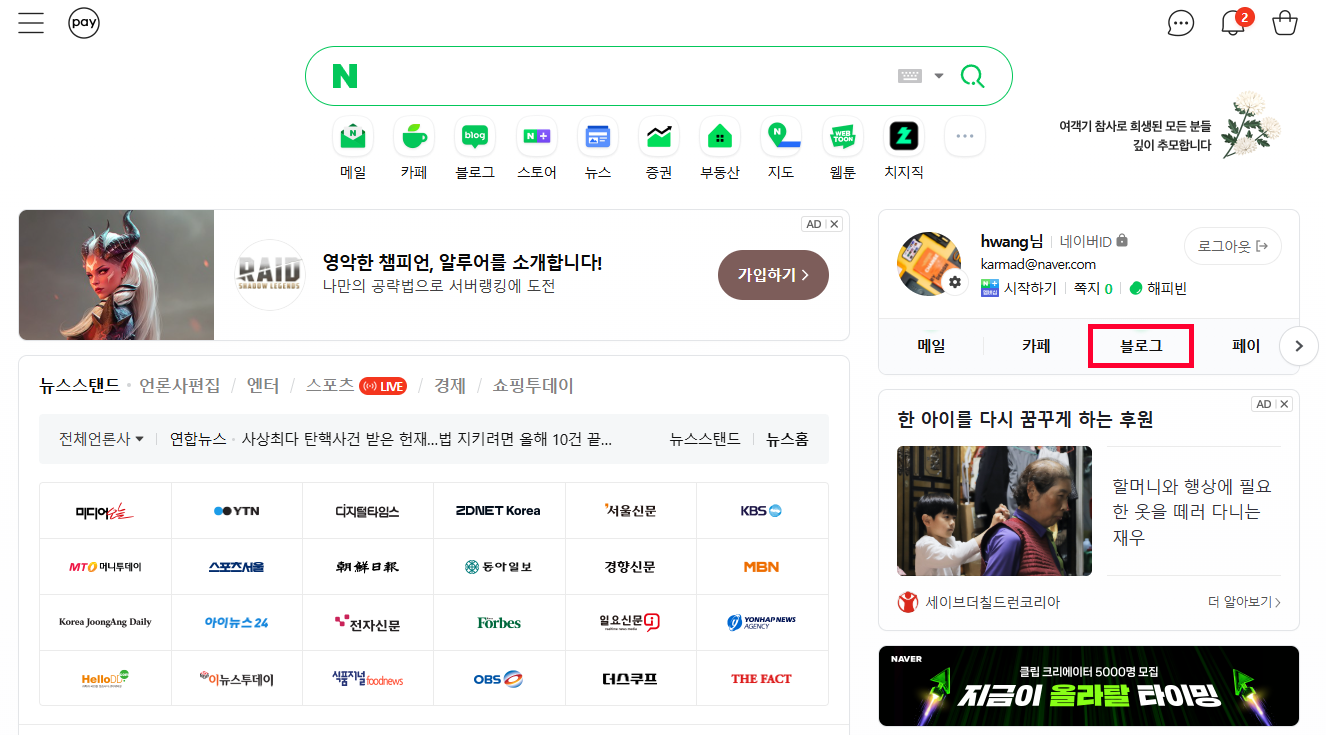The image size is (1326, 735).
Task: Open the 웹툰 shortcut icon
Action: (x=843, y=137)
